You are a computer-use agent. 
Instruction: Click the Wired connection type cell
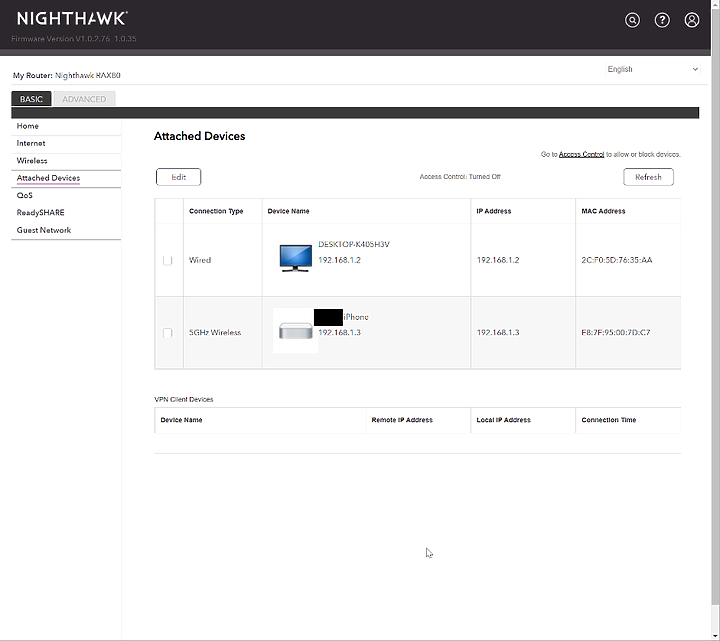tap(200, 260)
